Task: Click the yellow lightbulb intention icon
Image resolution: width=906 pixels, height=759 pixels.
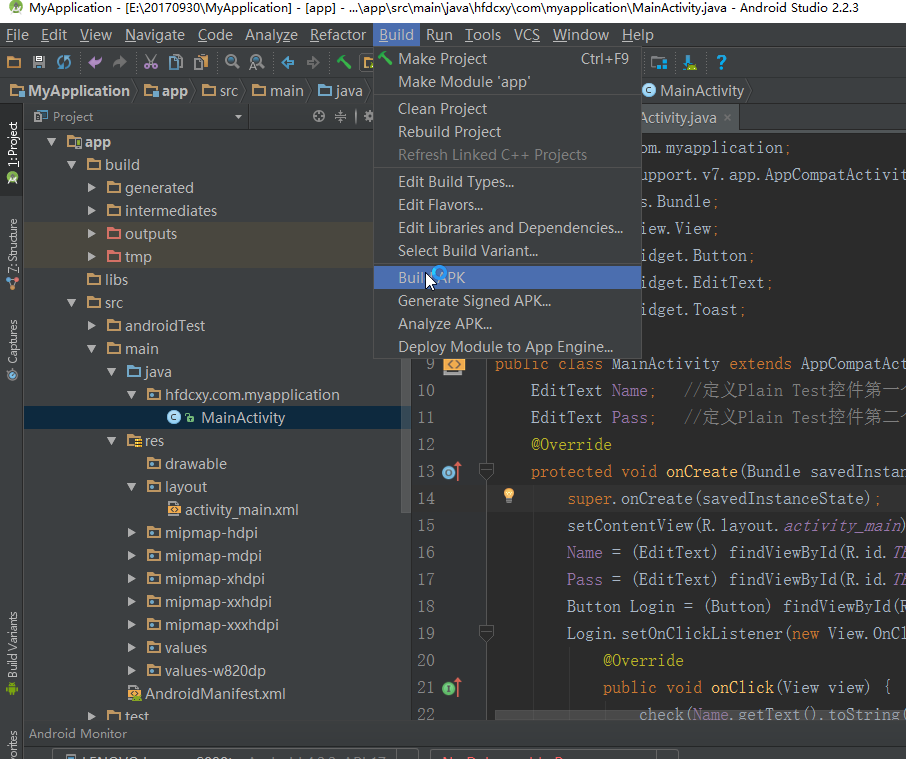Action: coord(508,495)
